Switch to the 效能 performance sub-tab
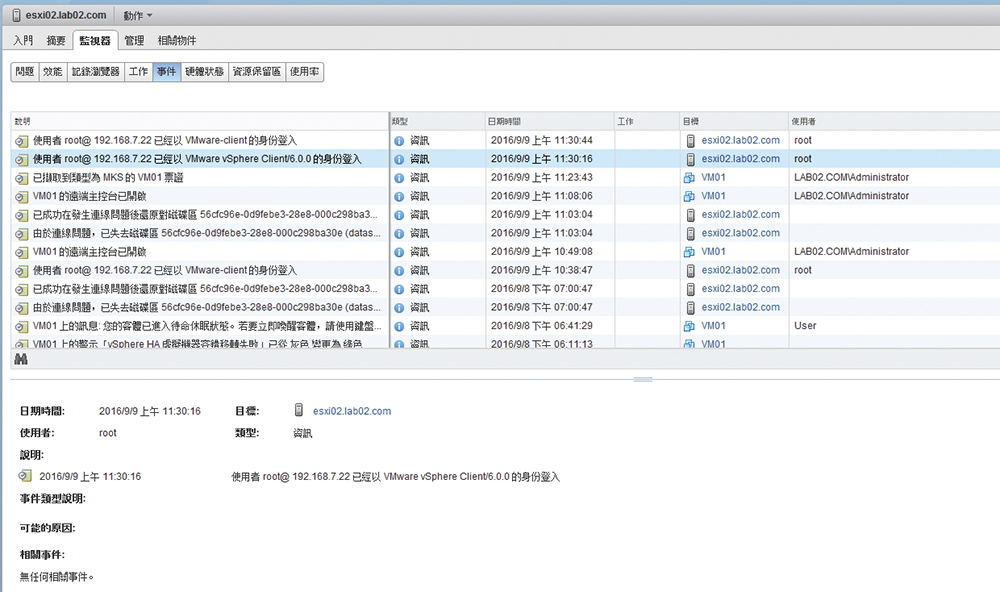 [53, 71]
